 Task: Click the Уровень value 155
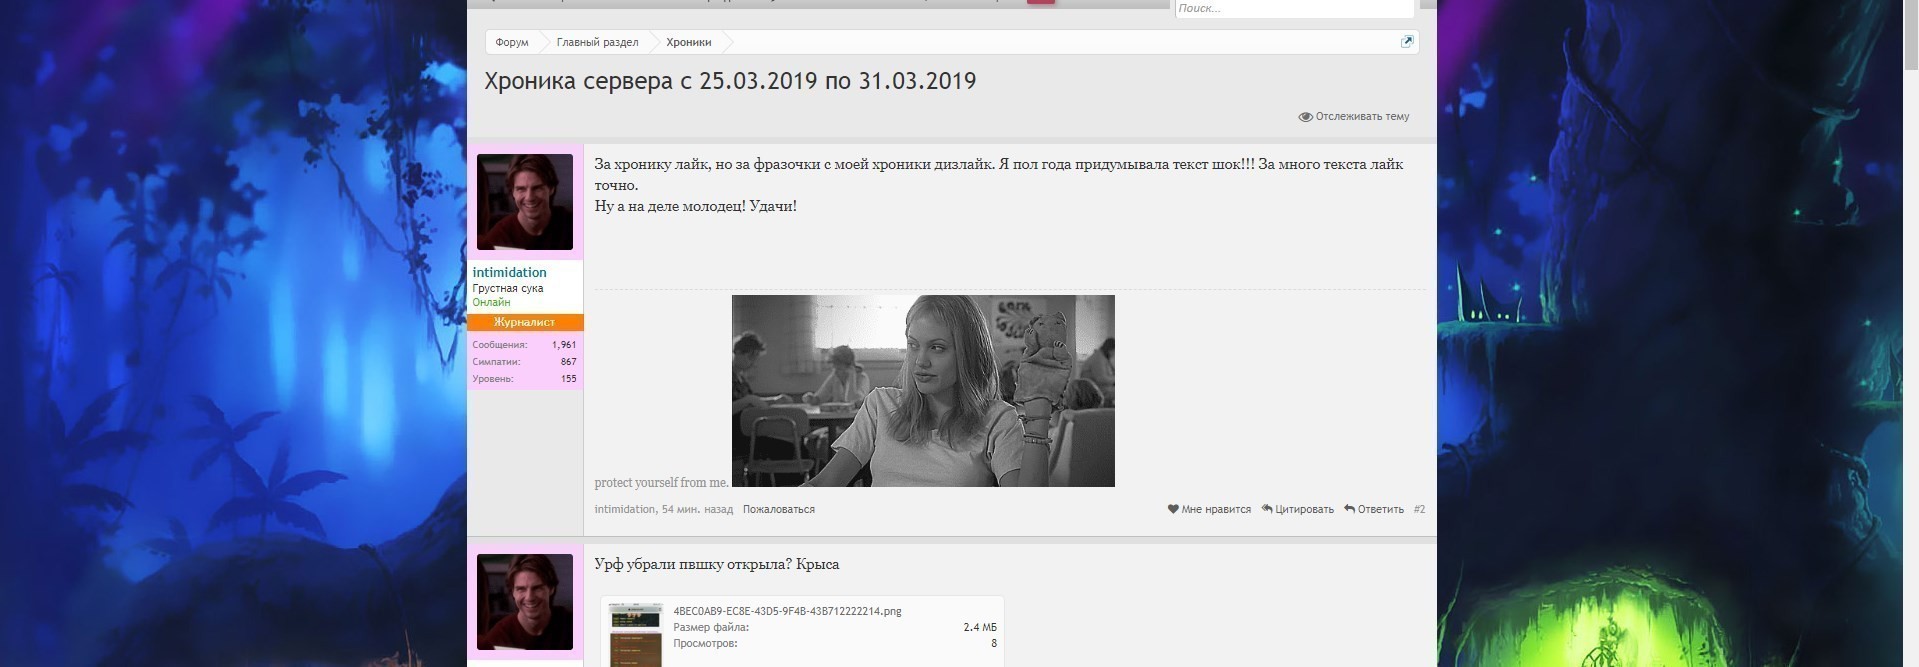click(568, 379)
